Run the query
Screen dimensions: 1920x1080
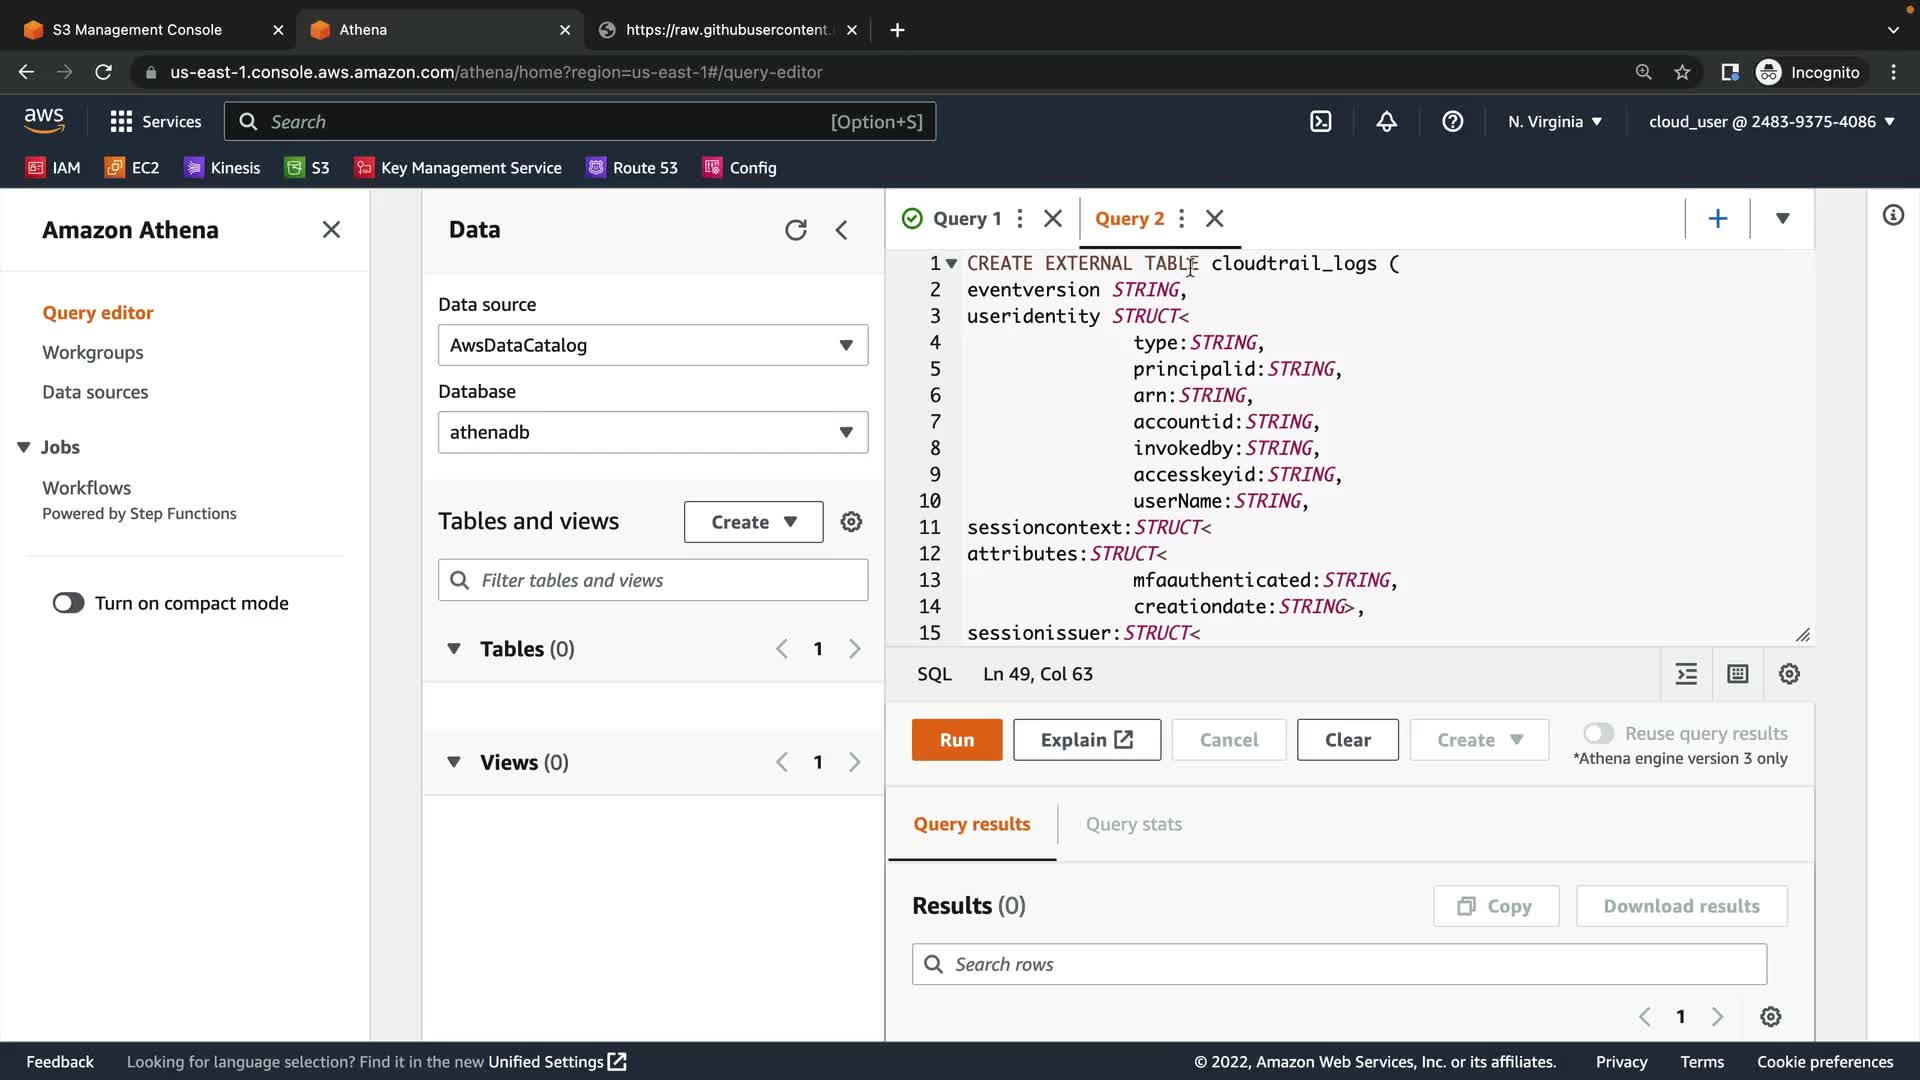[x=956, y=740]
